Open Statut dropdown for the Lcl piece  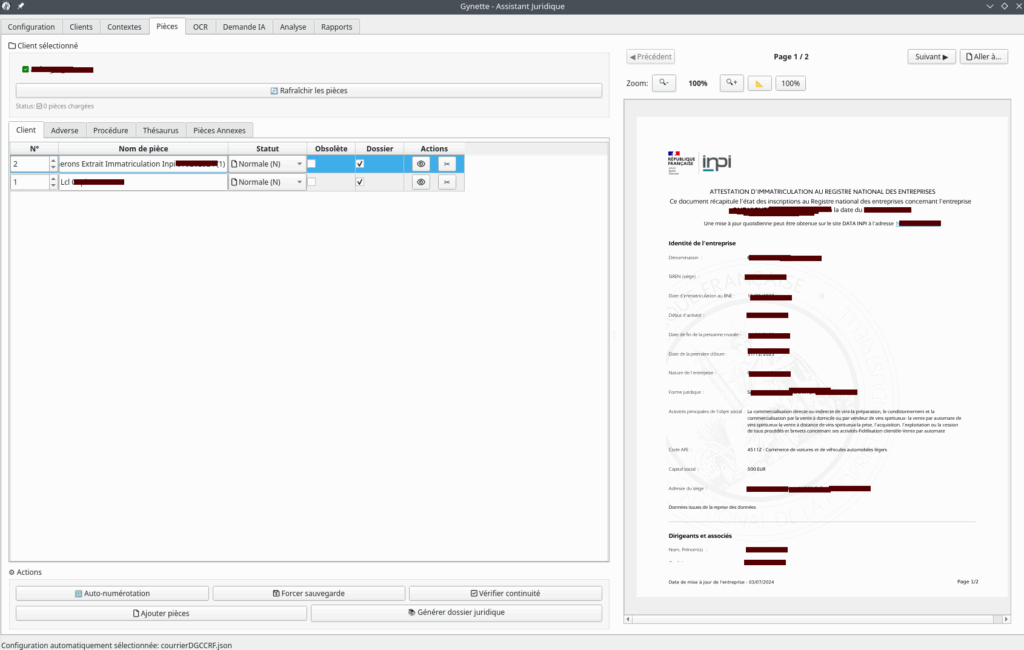[267, 182]
